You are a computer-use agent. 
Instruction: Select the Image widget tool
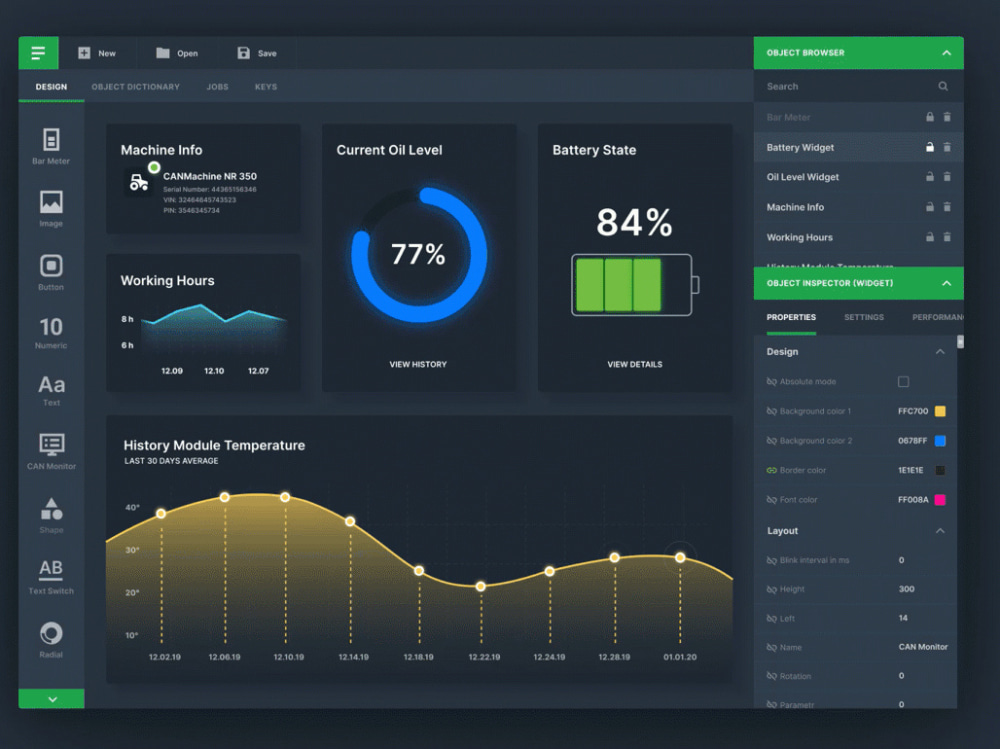pyautogui.click(x=51, y=209)
